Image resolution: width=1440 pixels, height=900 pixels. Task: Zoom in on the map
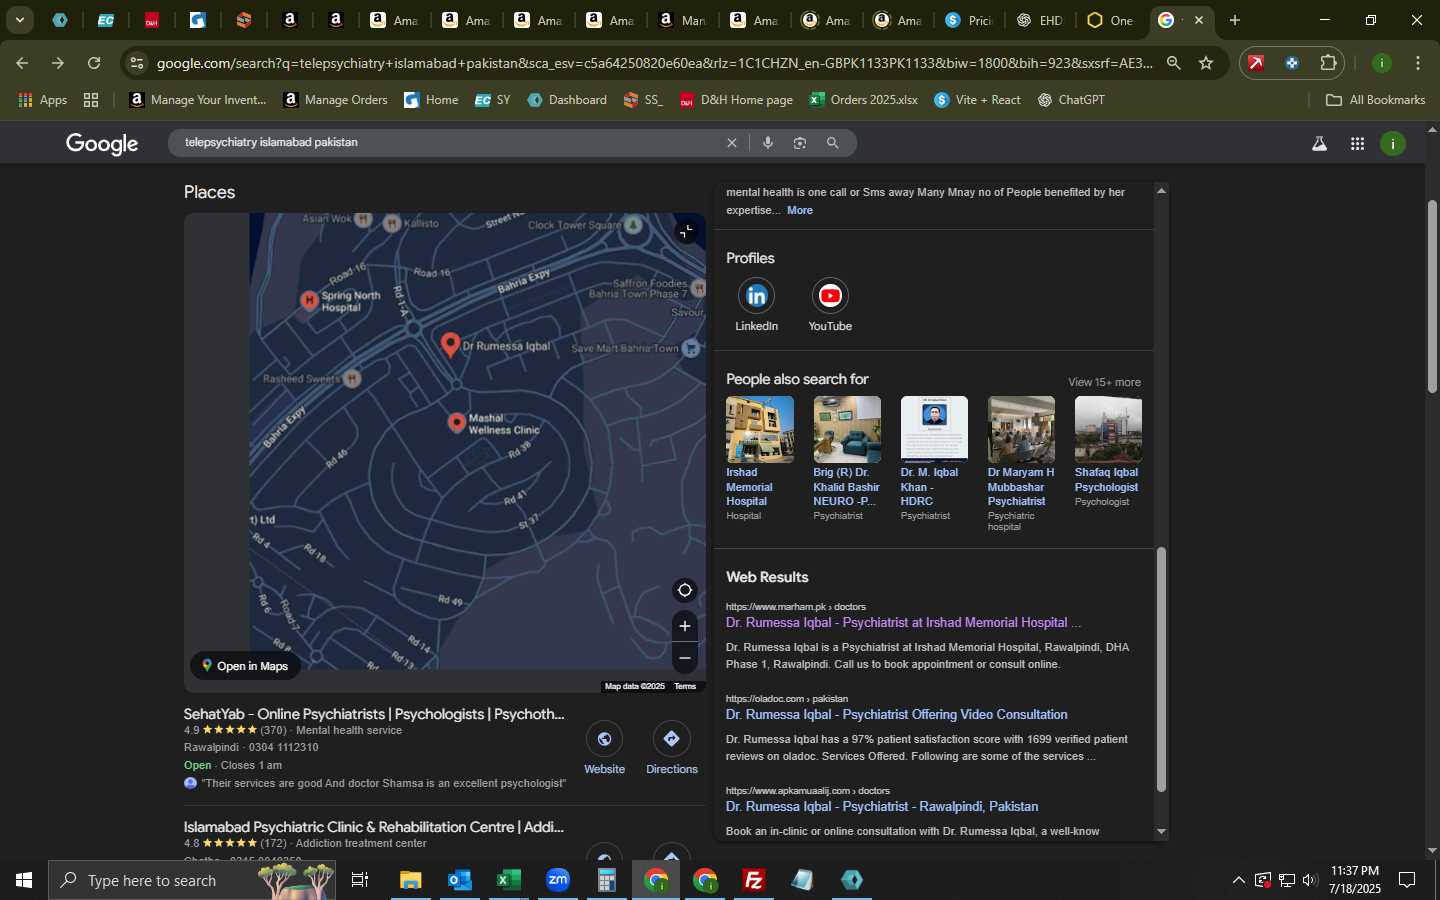tap(685, 626)
